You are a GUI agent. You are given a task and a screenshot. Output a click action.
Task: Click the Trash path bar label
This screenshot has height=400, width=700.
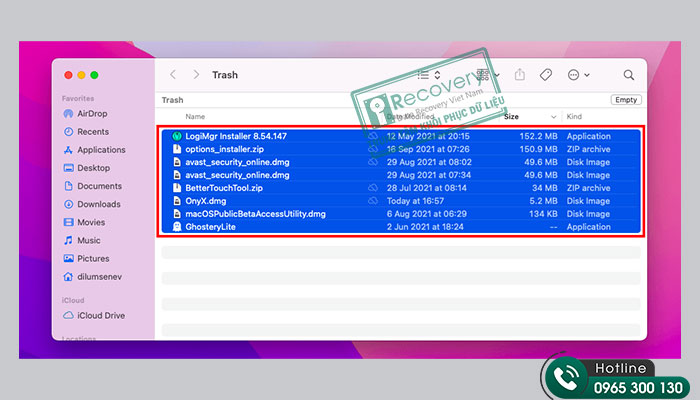click(172, 100)
